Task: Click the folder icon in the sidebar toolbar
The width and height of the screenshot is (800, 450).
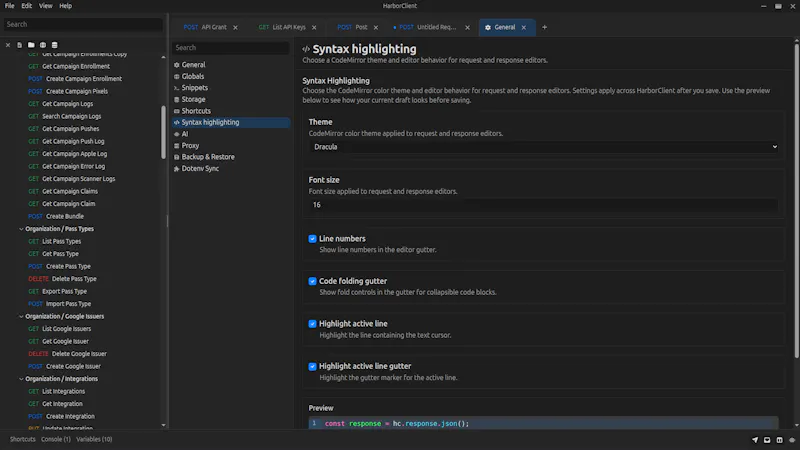Action: [x=31, y=45]
